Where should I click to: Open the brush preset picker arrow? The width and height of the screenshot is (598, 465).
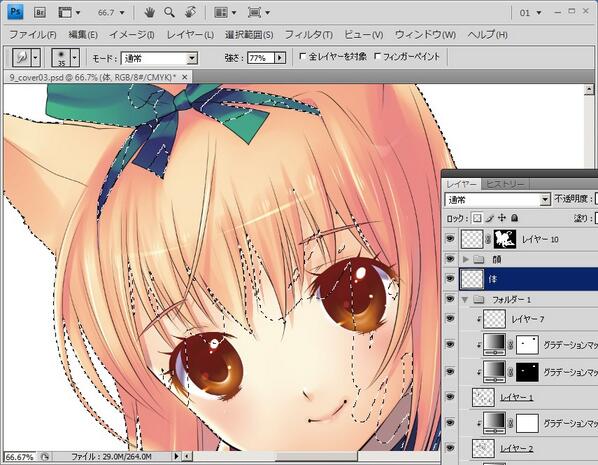click(75, 58)
